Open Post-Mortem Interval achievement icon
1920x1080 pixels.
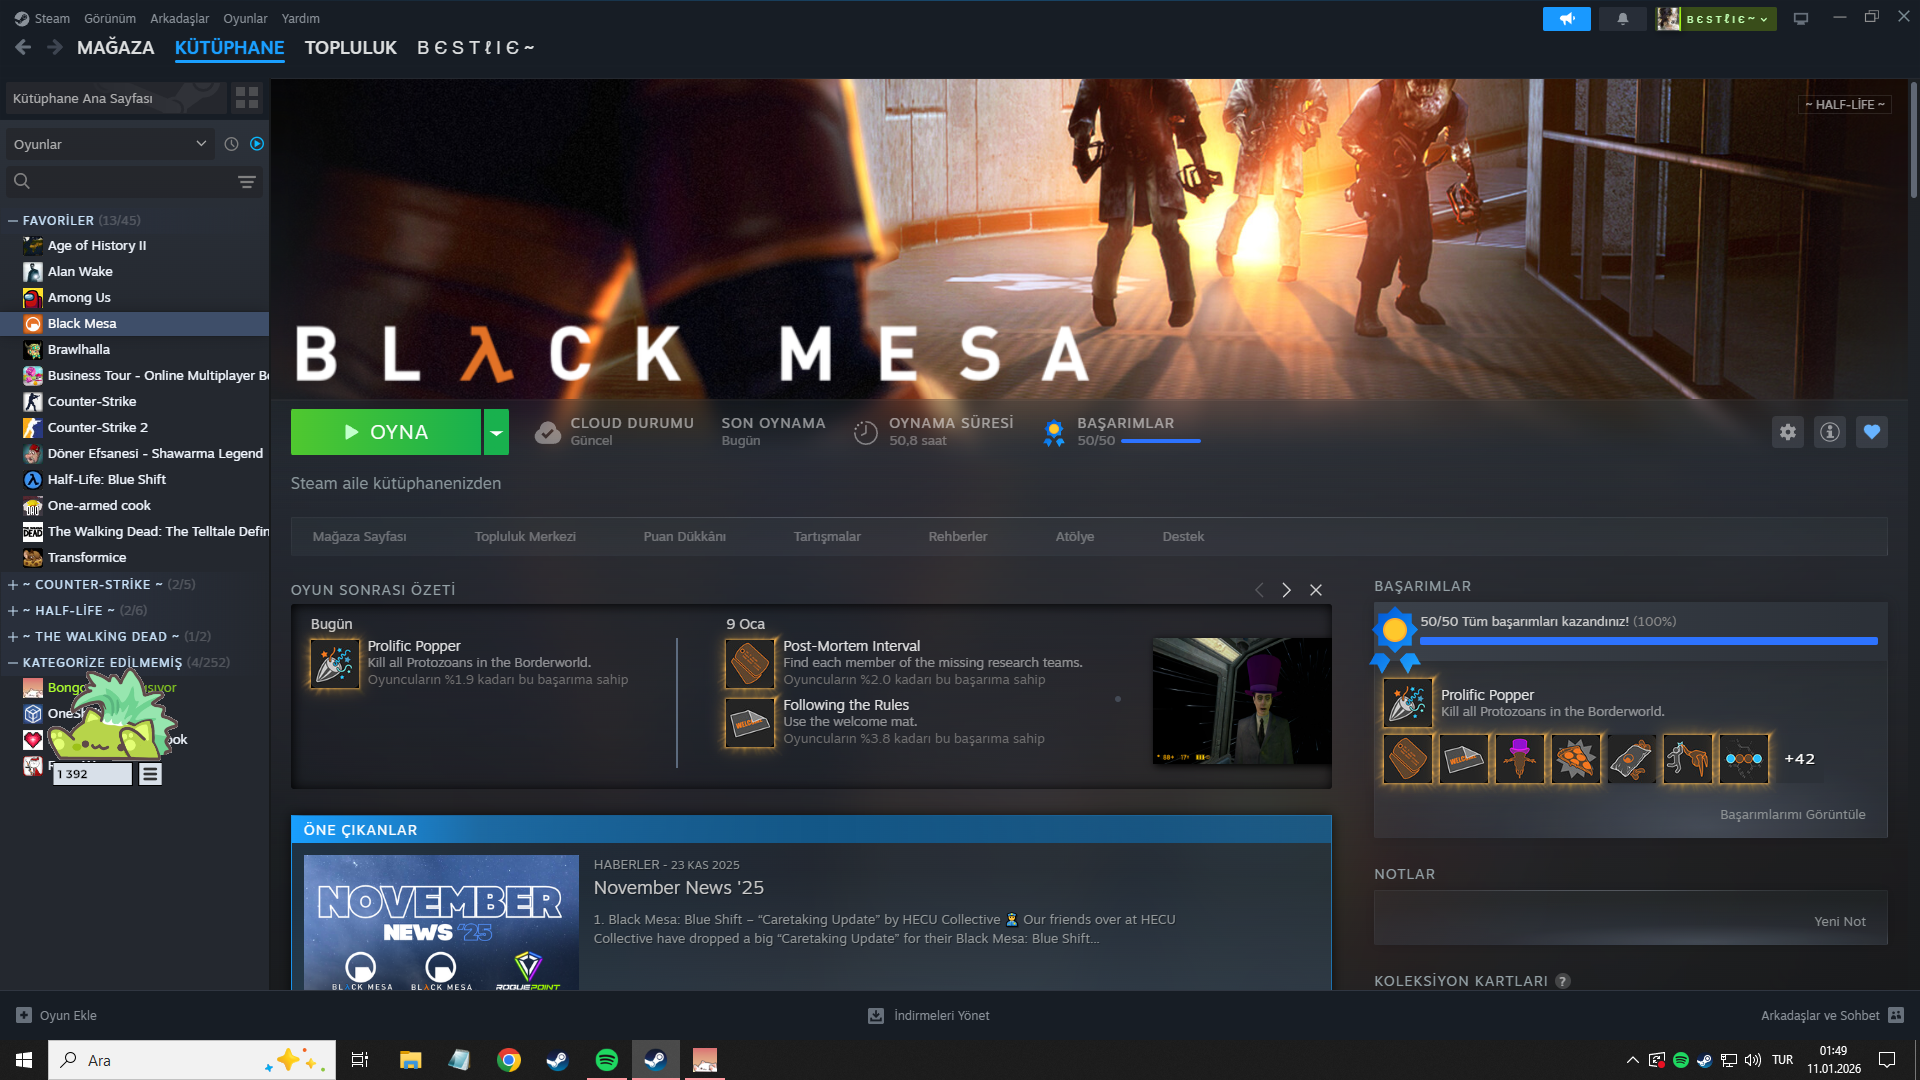click(x=750, y=664)
